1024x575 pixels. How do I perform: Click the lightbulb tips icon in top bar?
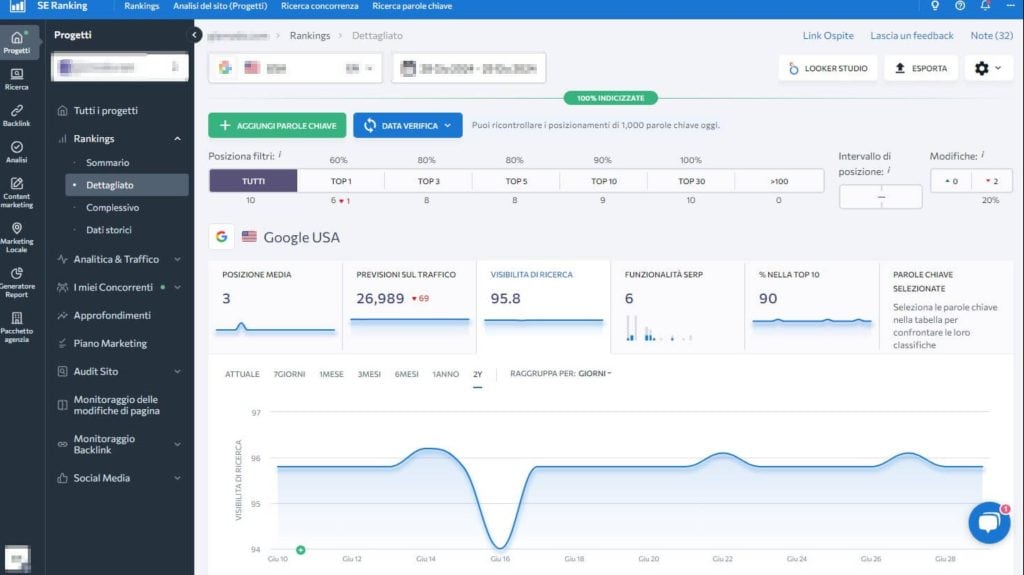935,6
